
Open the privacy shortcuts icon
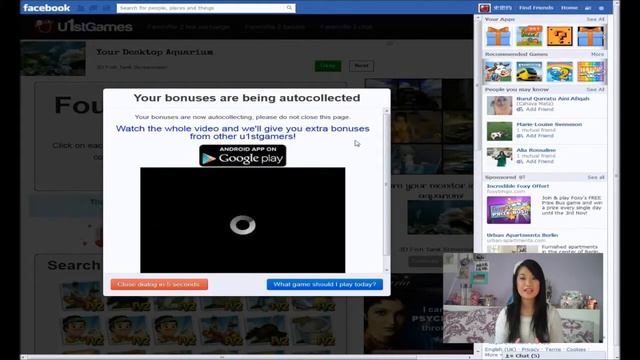coord(588,8)
